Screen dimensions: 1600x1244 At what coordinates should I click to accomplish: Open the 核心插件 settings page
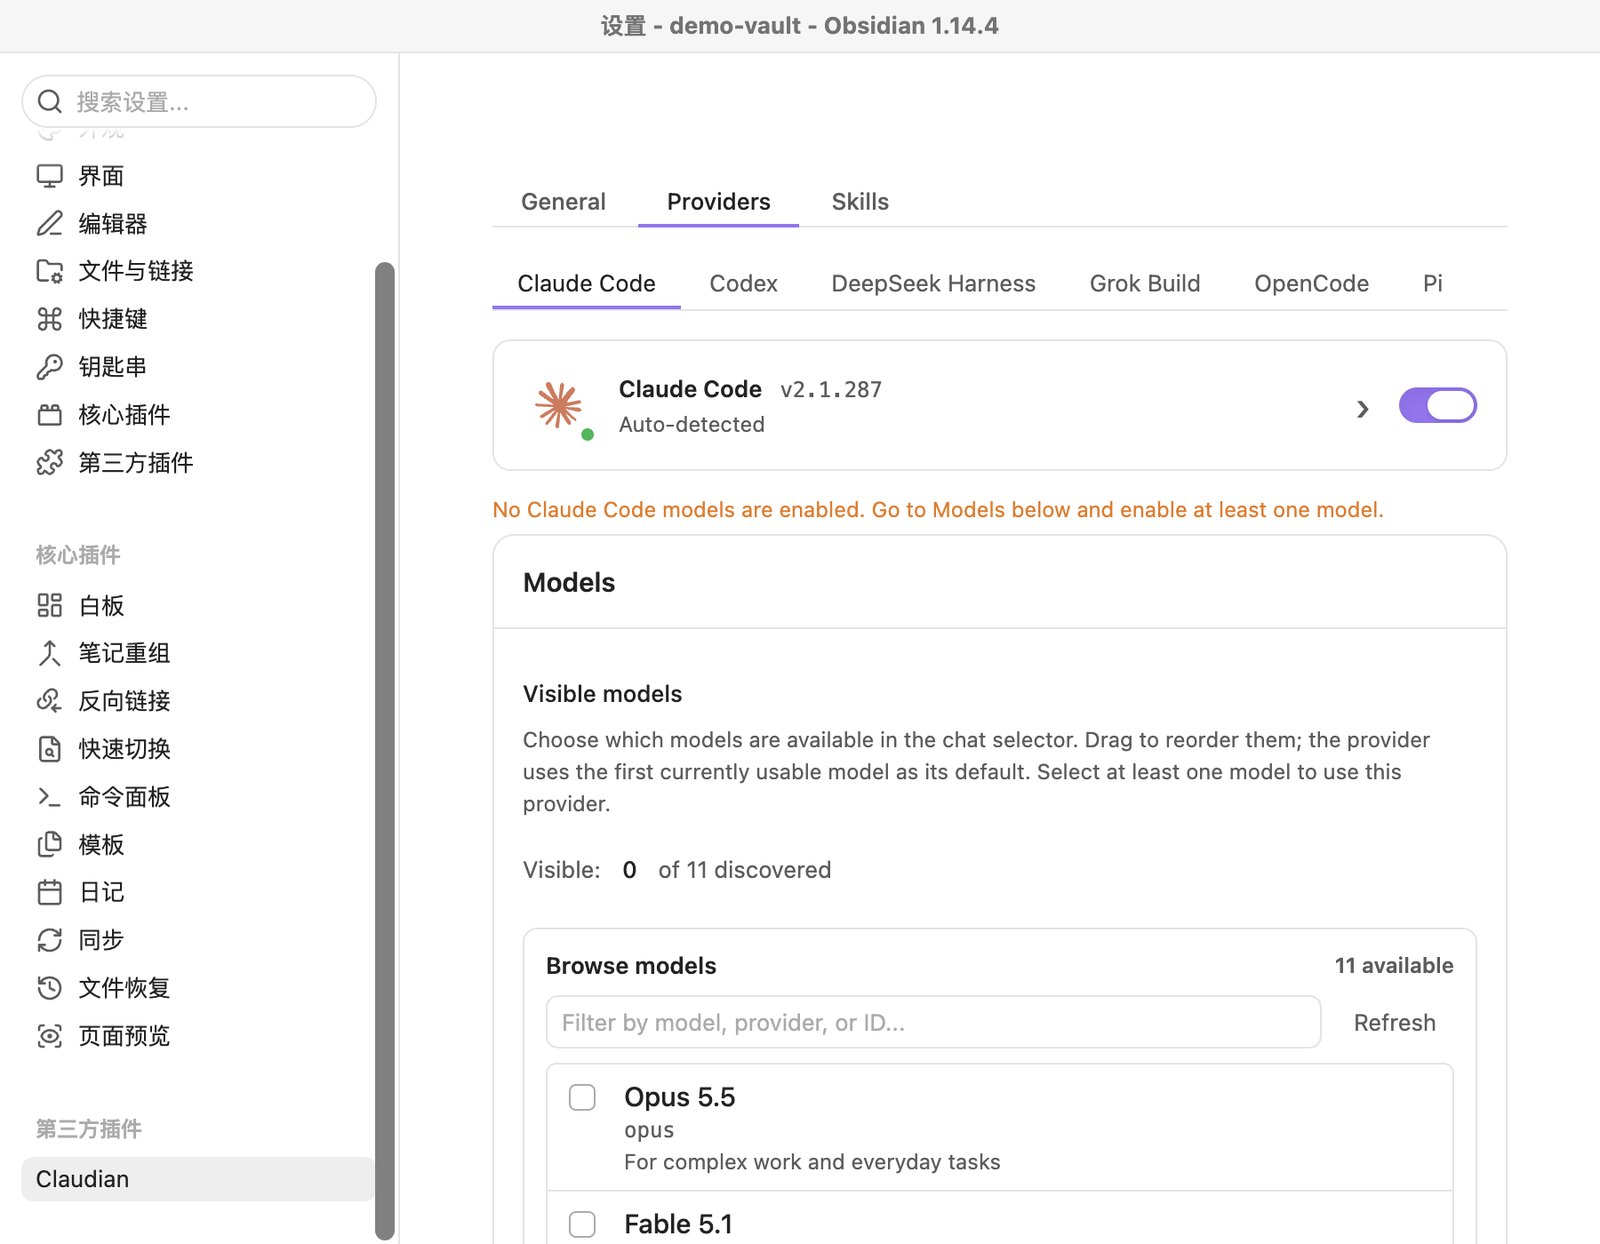click(x=124, y=415)
